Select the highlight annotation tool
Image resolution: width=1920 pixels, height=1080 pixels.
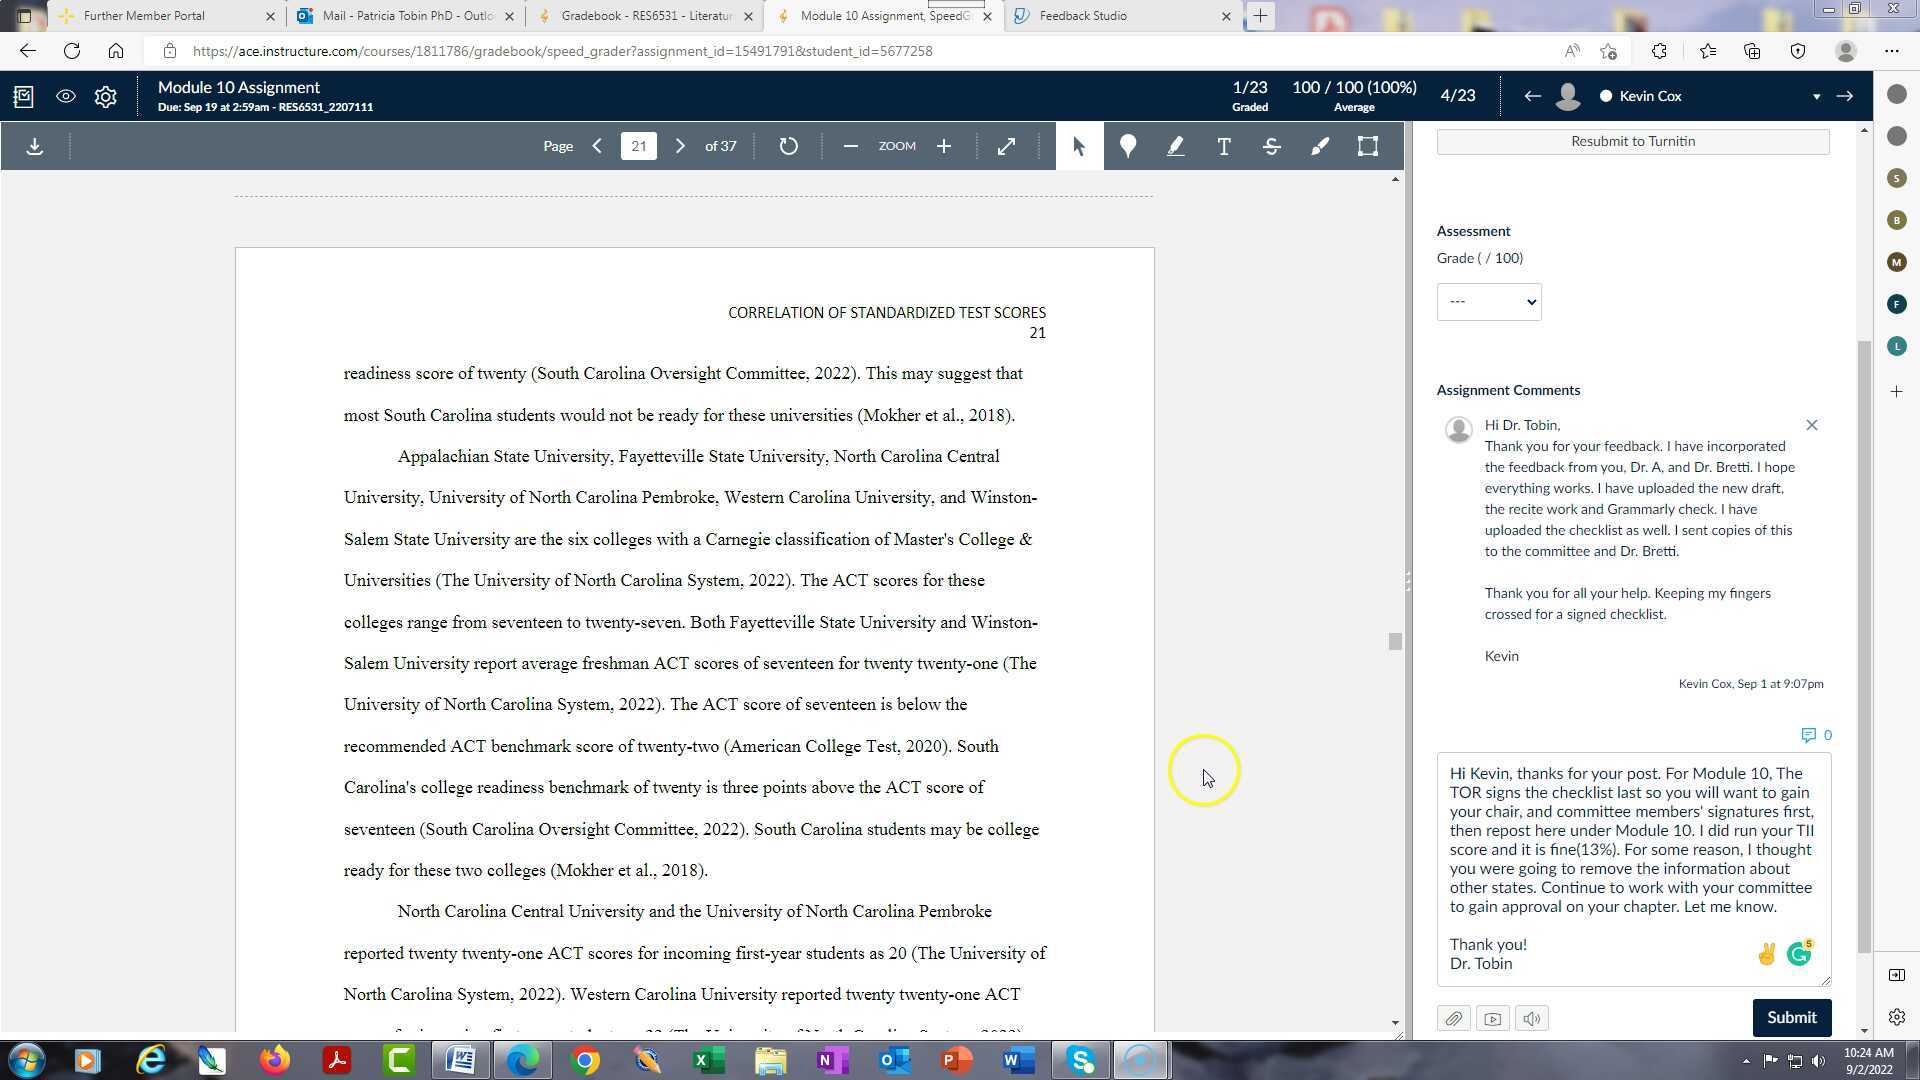coord(1175,146)
